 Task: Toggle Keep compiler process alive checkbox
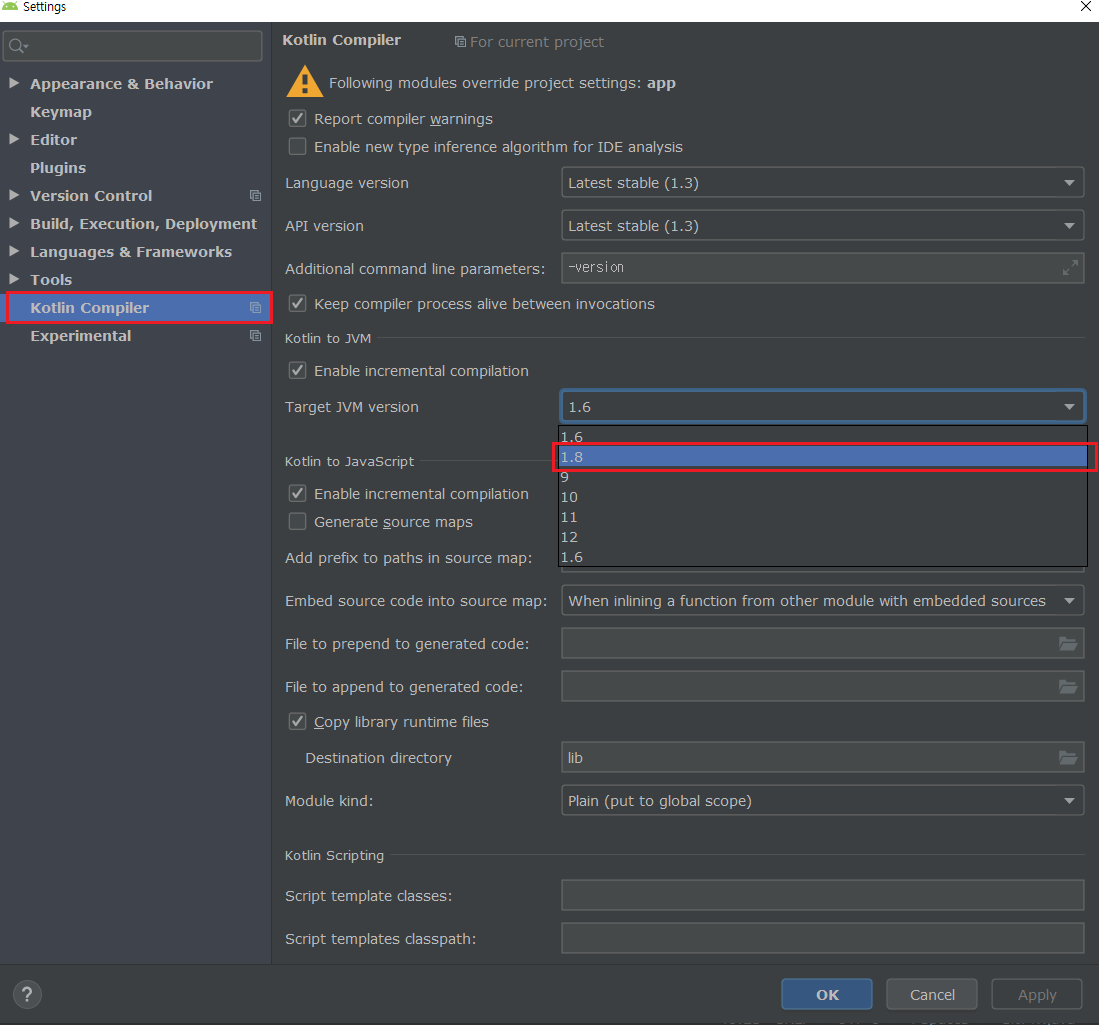point(297,304)
